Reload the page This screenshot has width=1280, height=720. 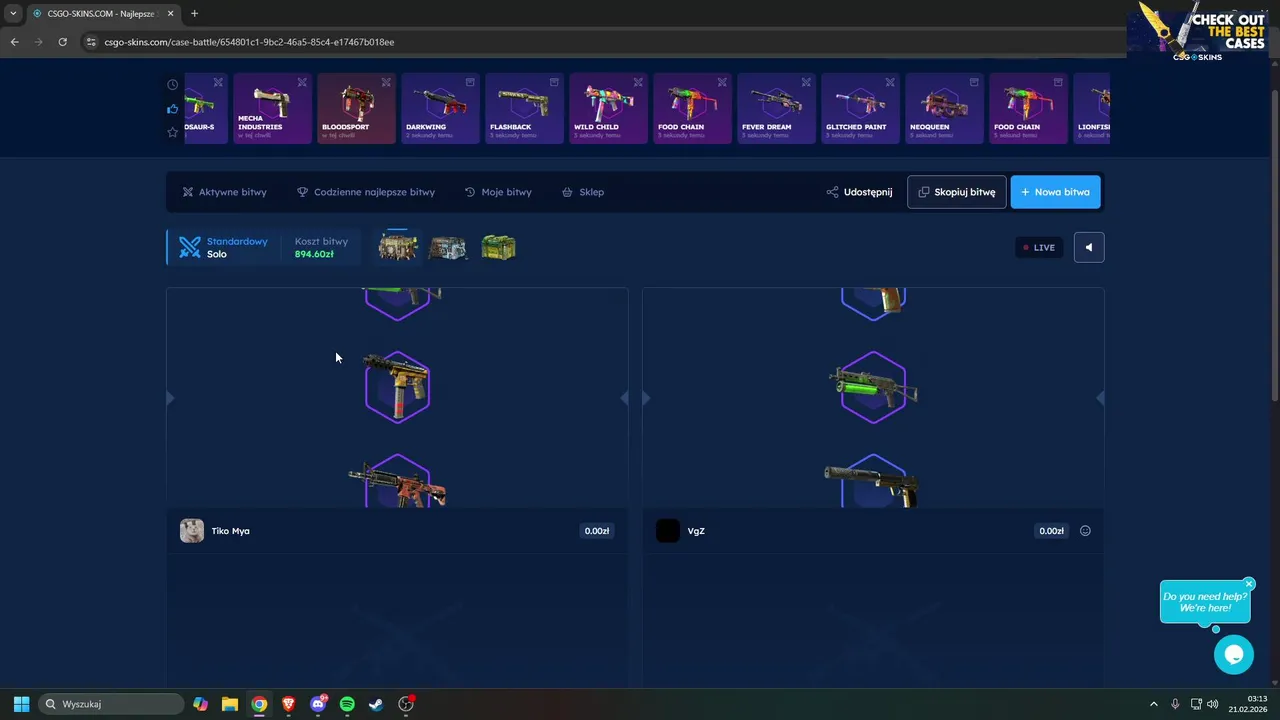coord(62,42)
